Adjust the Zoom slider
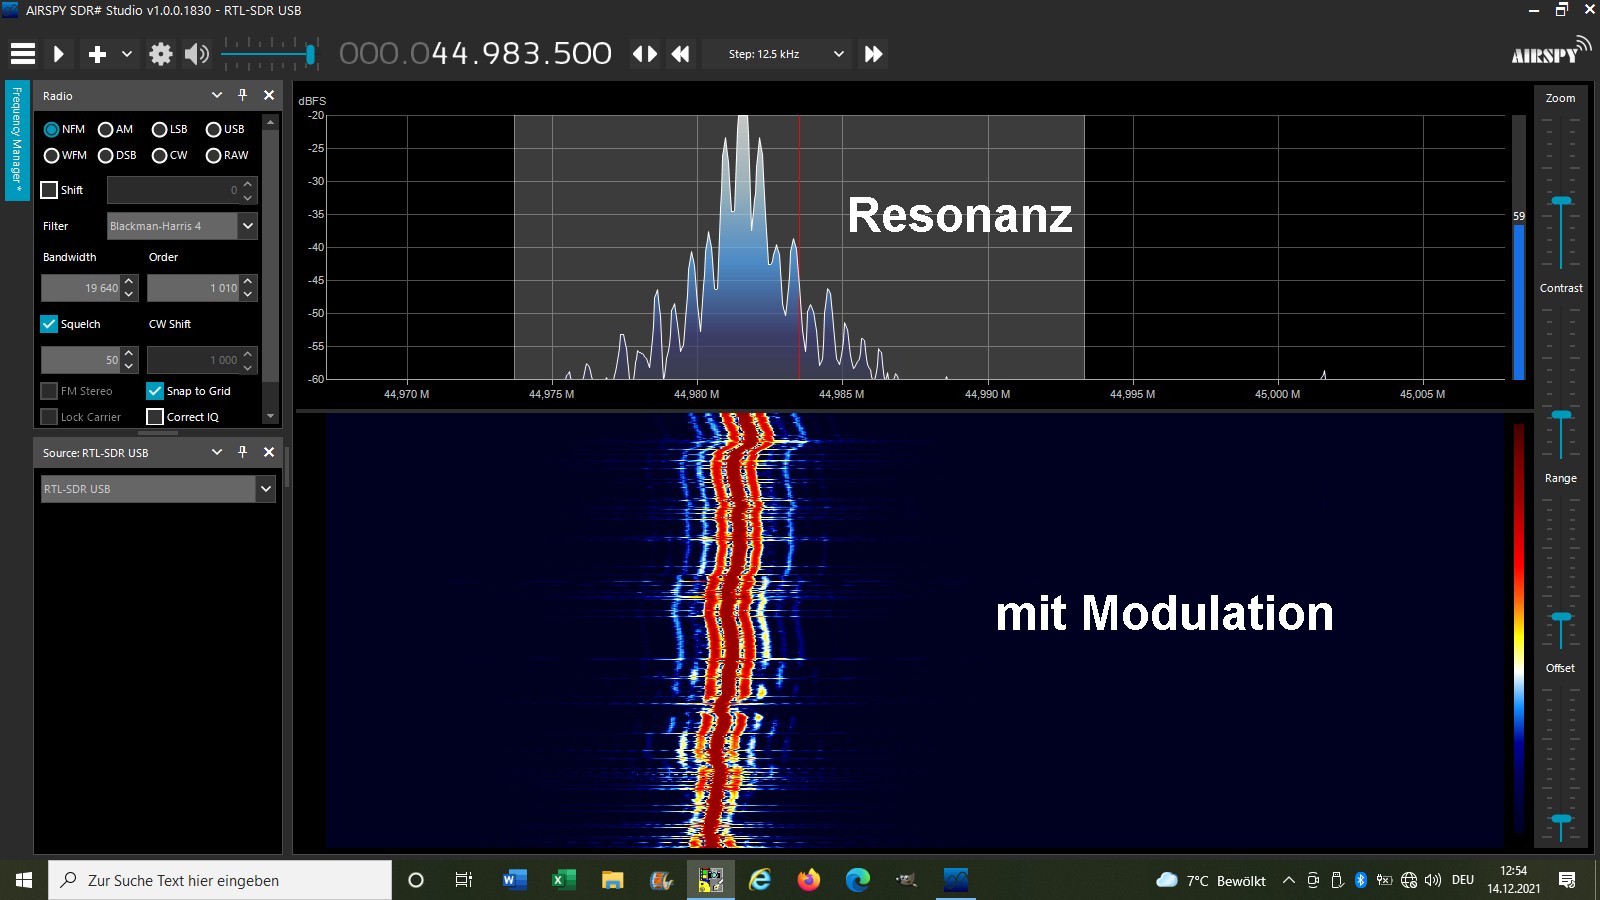1600x900 pixels. pos(1561,201)
